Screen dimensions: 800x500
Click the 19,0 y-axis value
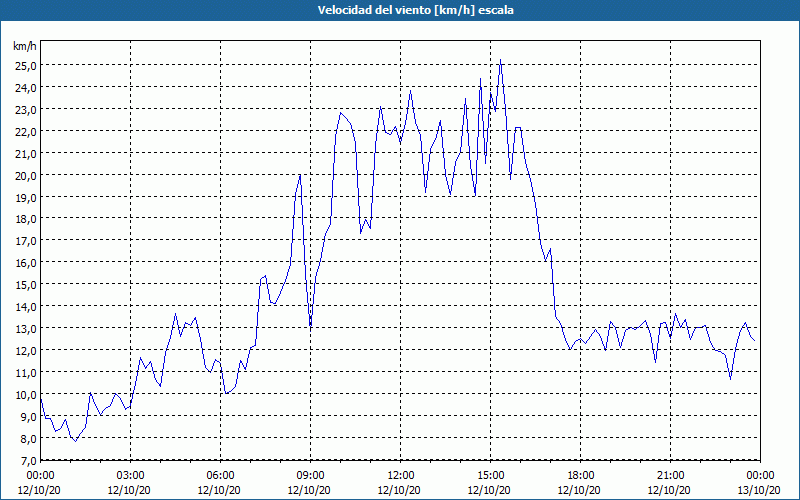coord(26,197)
